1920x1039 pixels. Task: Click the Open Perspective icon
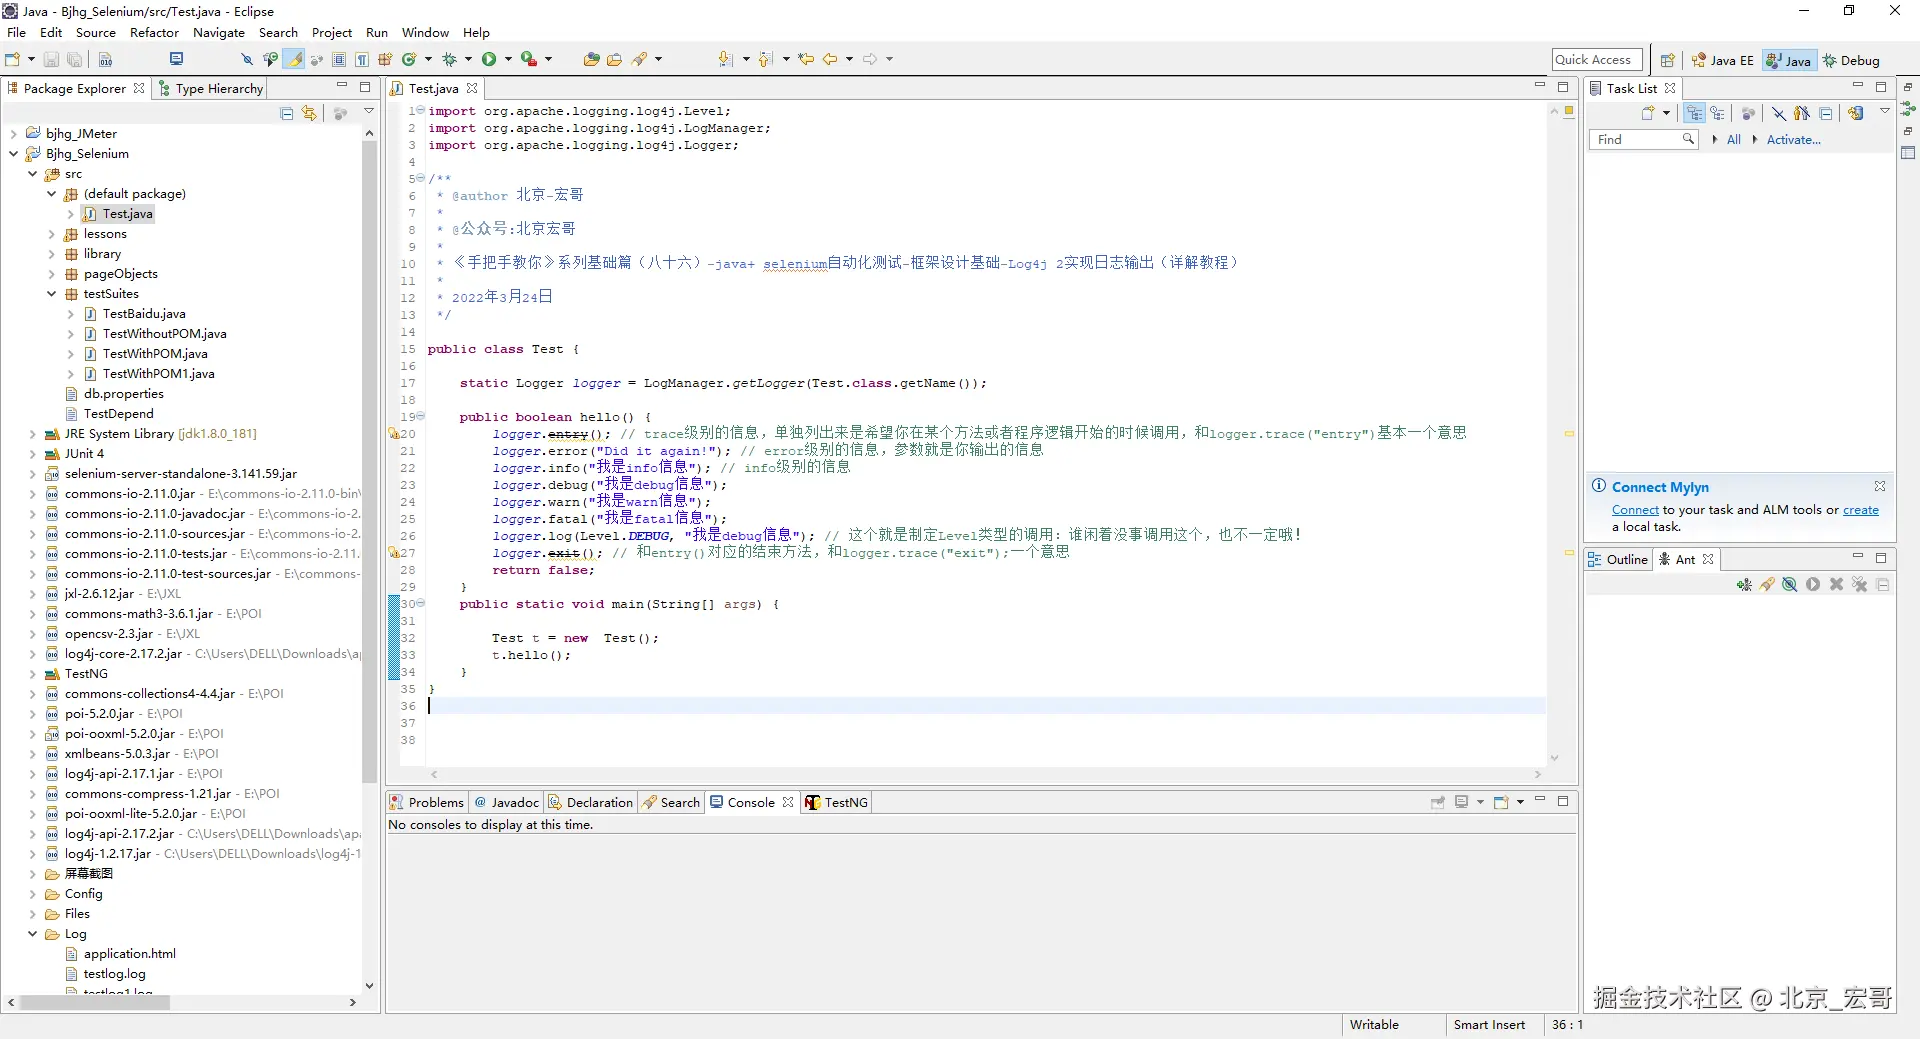tap(1667, 61)
